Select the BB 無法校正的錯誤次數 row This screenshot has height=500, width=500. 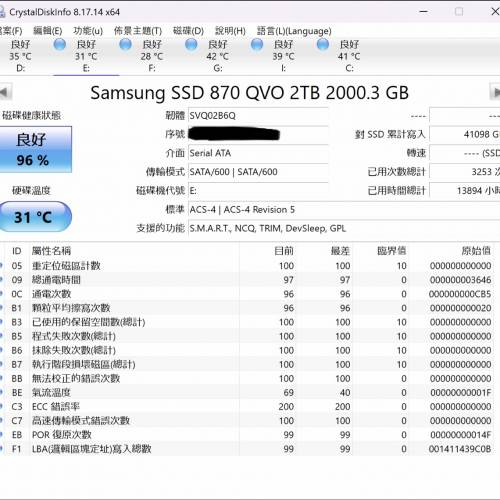247,378
